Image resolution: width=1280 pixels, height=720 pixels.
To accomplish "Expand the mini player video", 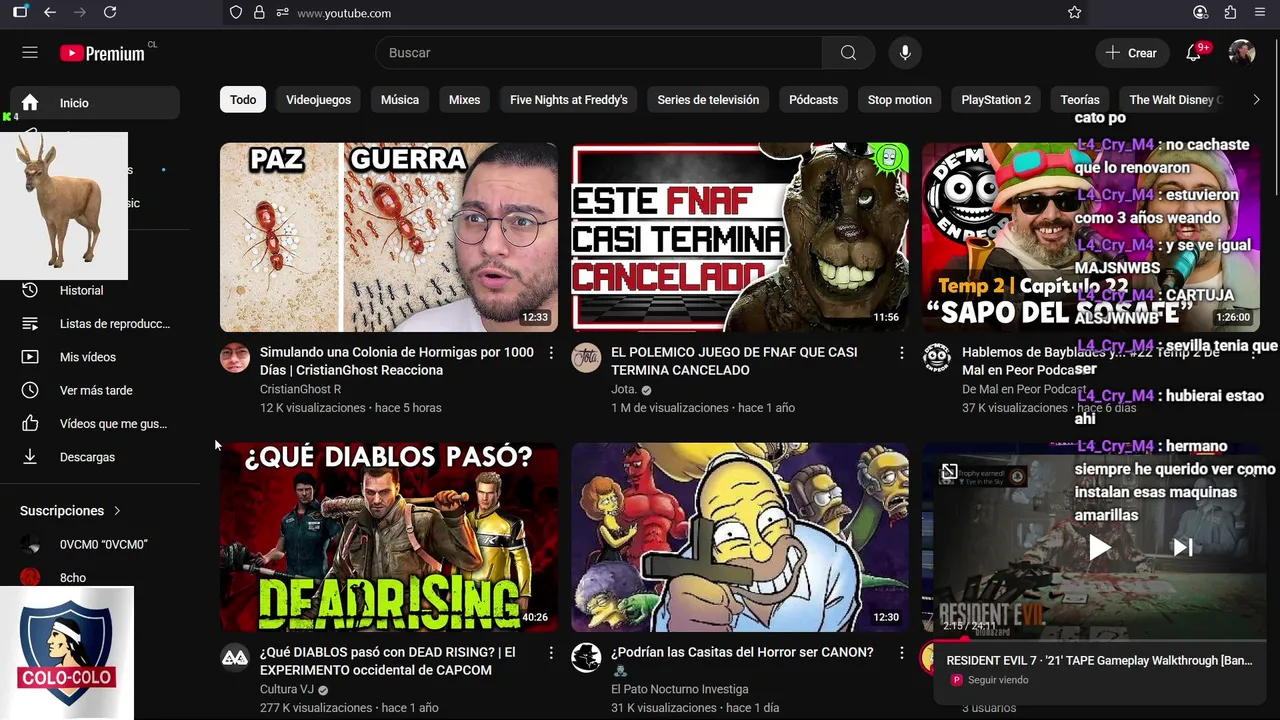I will (949, 472).
